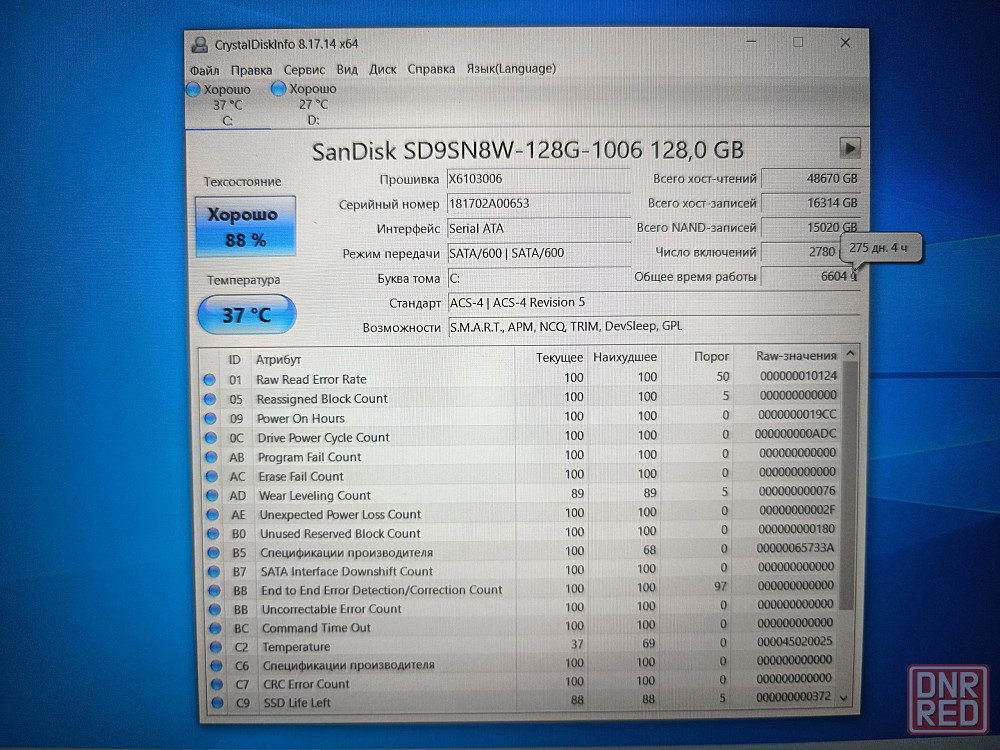The height and width of the screenshot is (750, 1000).
Task: Open the Диск menu
Action: tap(383, 69)
